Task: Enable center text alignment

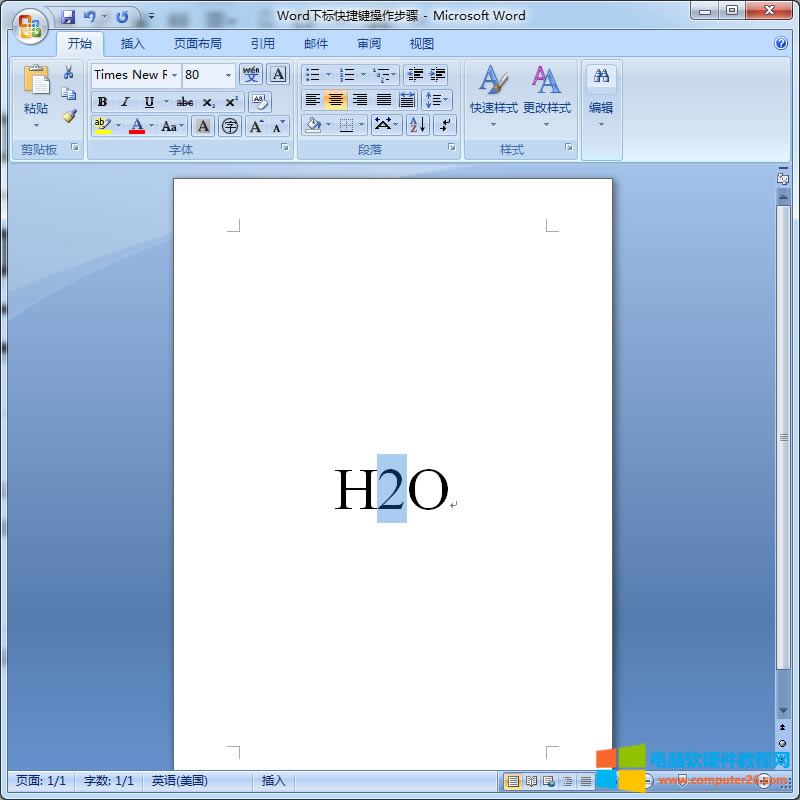Action: [336, 100]
